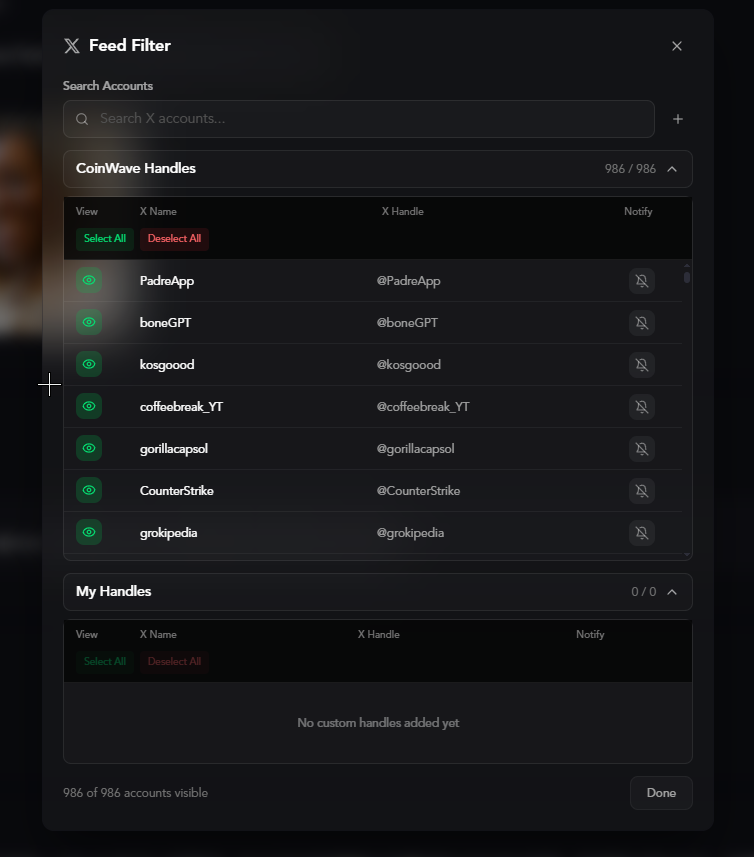This screenshot has width=754, height=857.
Task: Click the My Handles header title
Action: pos(114,591)
